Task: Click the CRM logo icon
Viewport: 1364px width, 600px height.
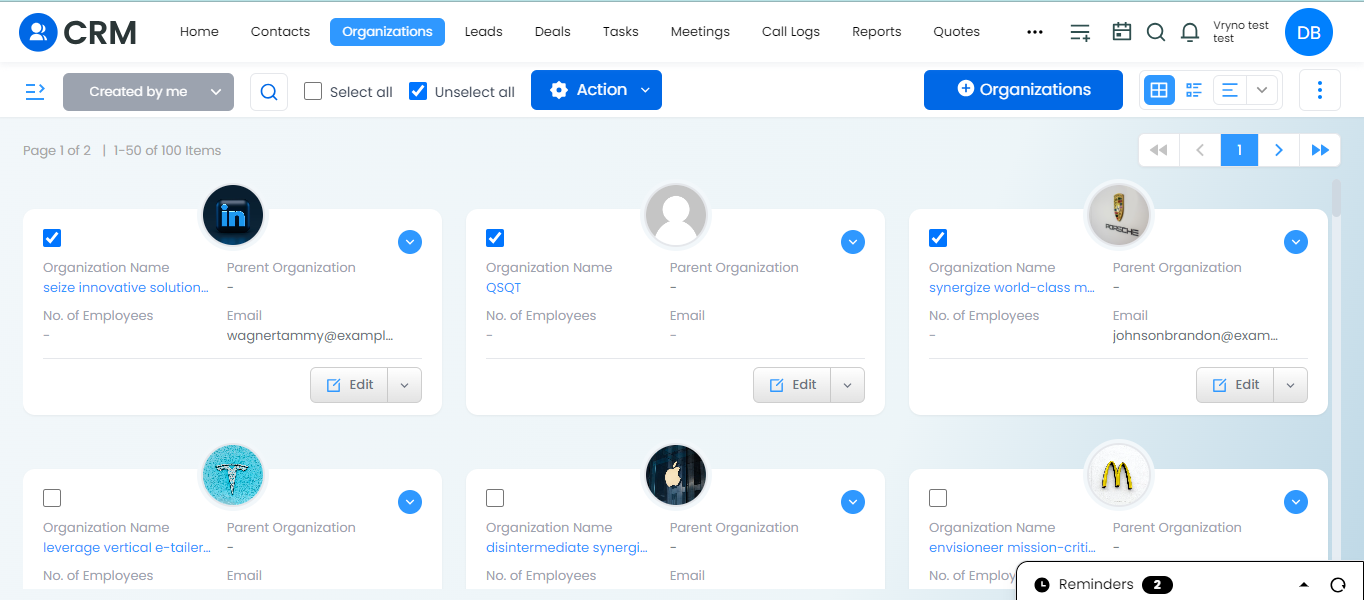Action: click(x=38, y=32)
